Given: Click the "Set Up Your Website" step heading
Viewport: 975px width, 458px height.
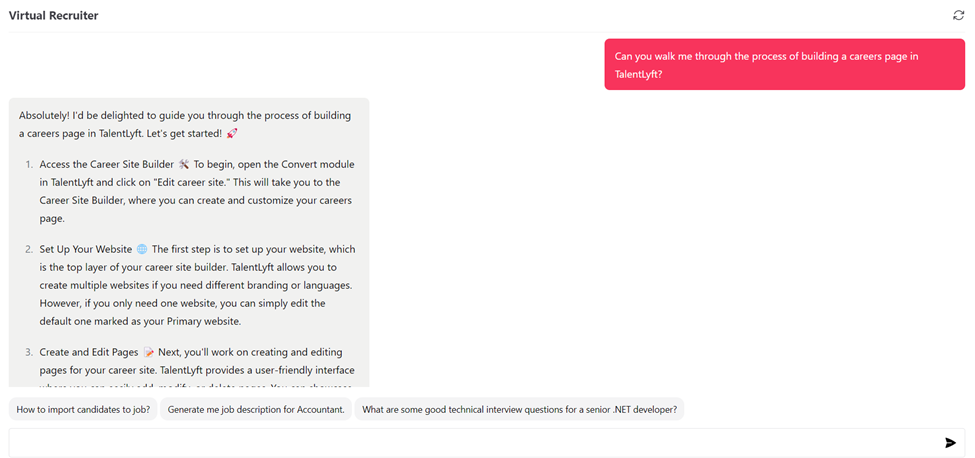Looking at the screenshot, I should pyautogui.click(x=86, y=249).
